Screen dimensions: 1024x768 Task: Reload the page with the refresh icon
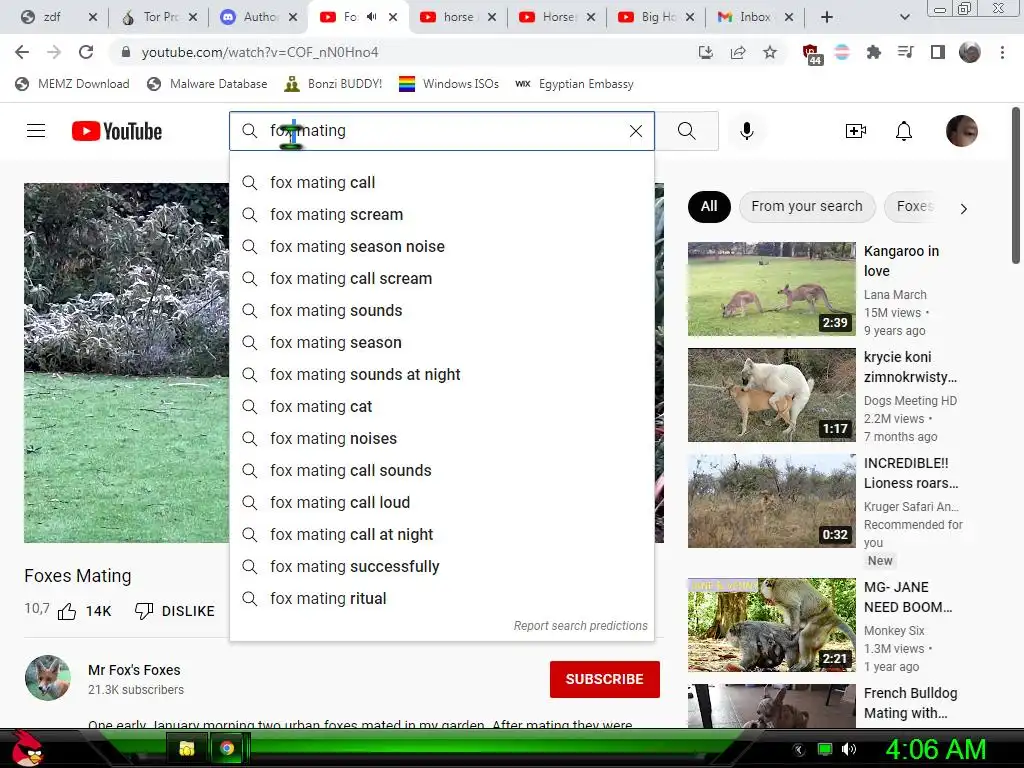click(x=86, y=52)
